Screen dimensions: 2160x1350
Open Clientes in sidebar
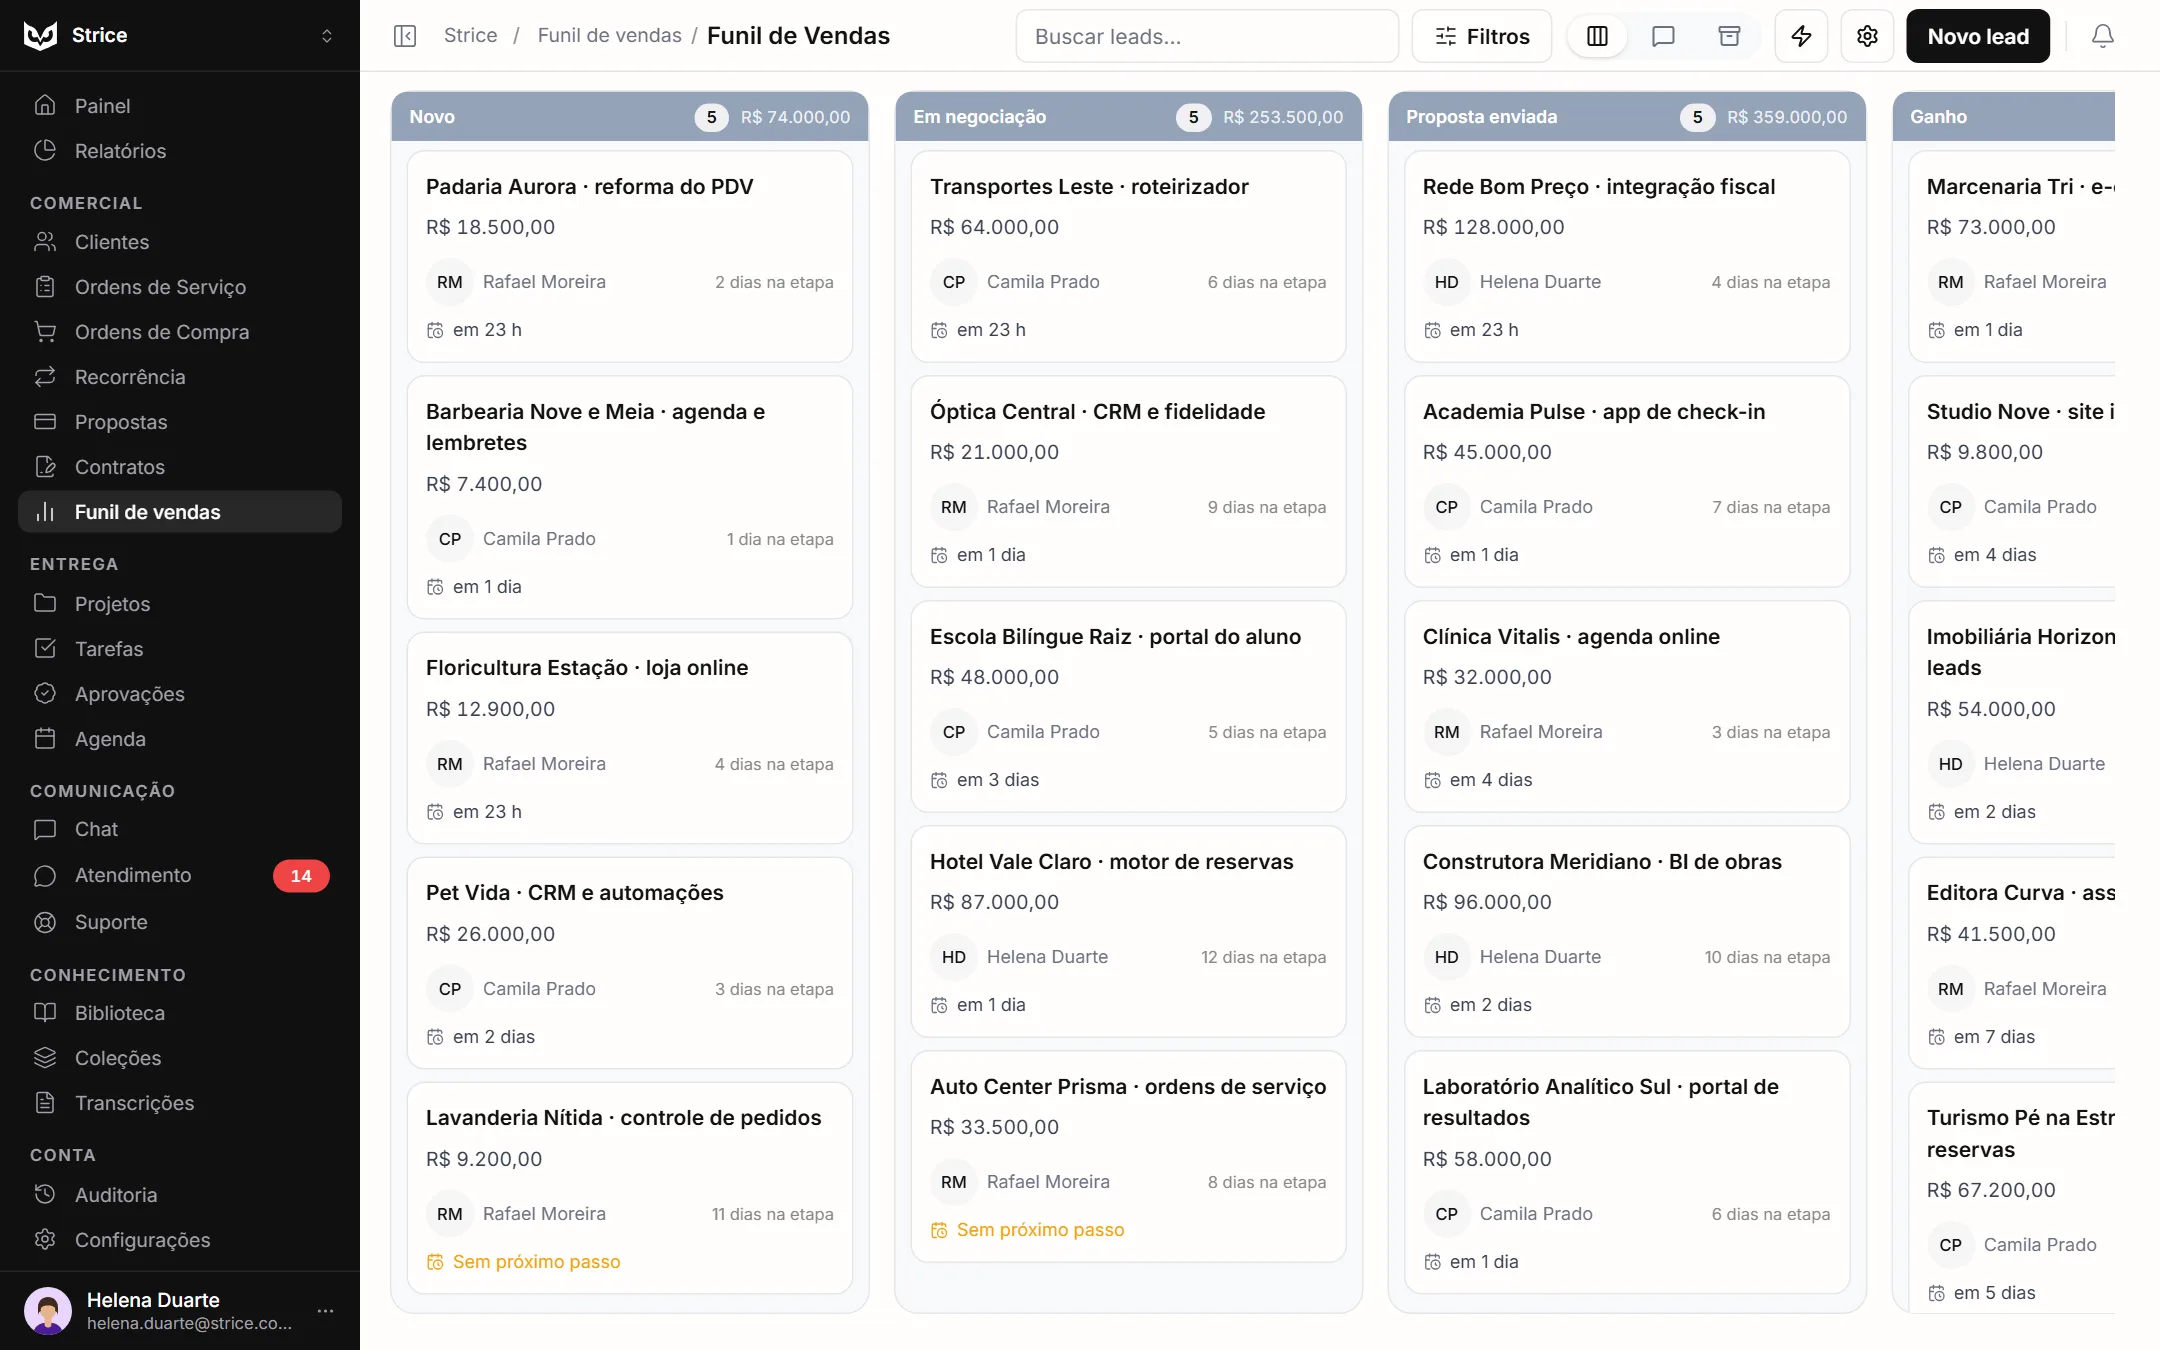[x=180, y=242]
